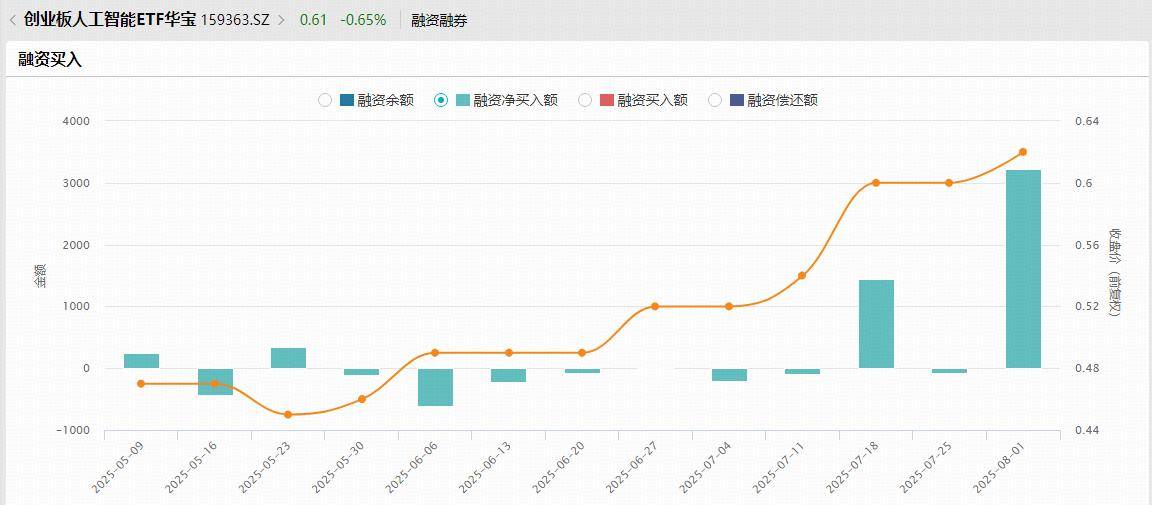Click the dark blue 融资余额 legend swatch
Image resolution: width=1152 pixels, height=505 pixels.
pos(347,100)
